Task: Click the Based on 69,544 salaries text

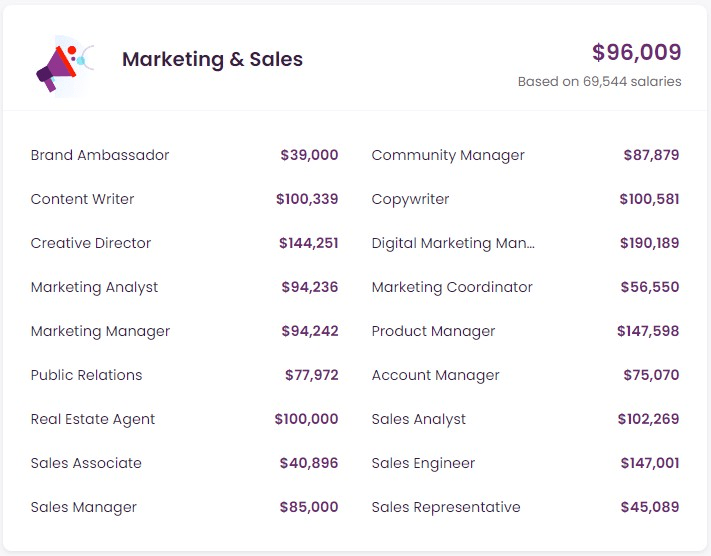Action: point(599,82)
